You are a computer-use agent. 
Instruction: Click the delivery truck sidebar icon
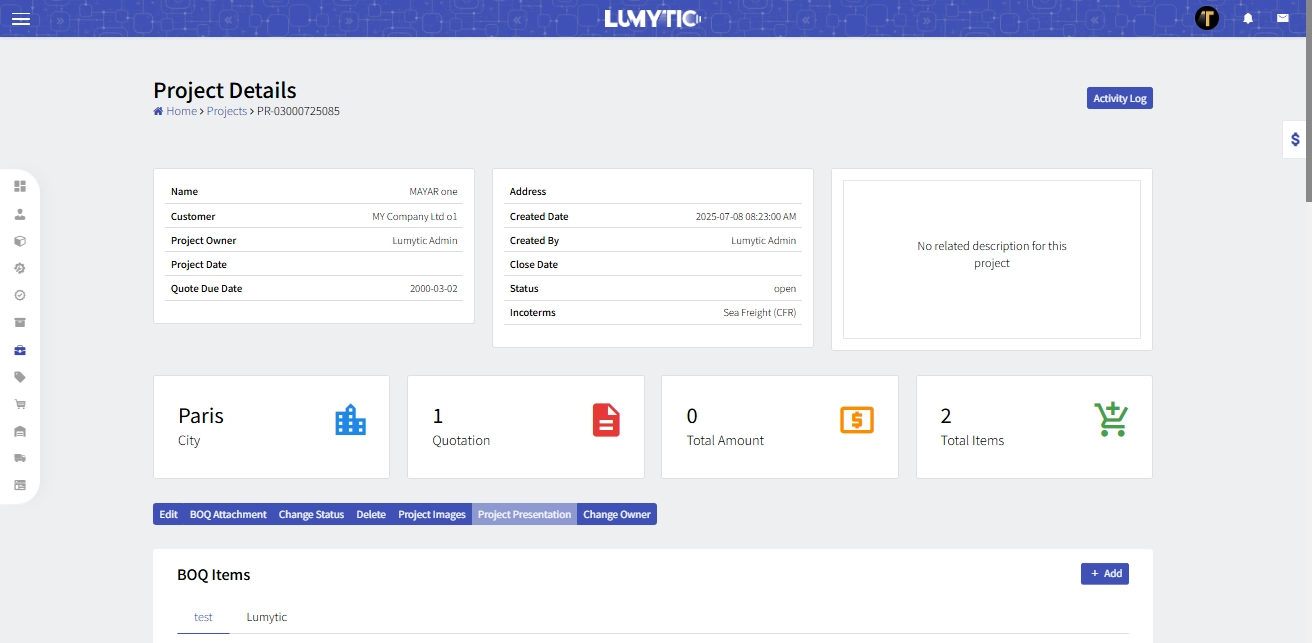pos(20,457)
